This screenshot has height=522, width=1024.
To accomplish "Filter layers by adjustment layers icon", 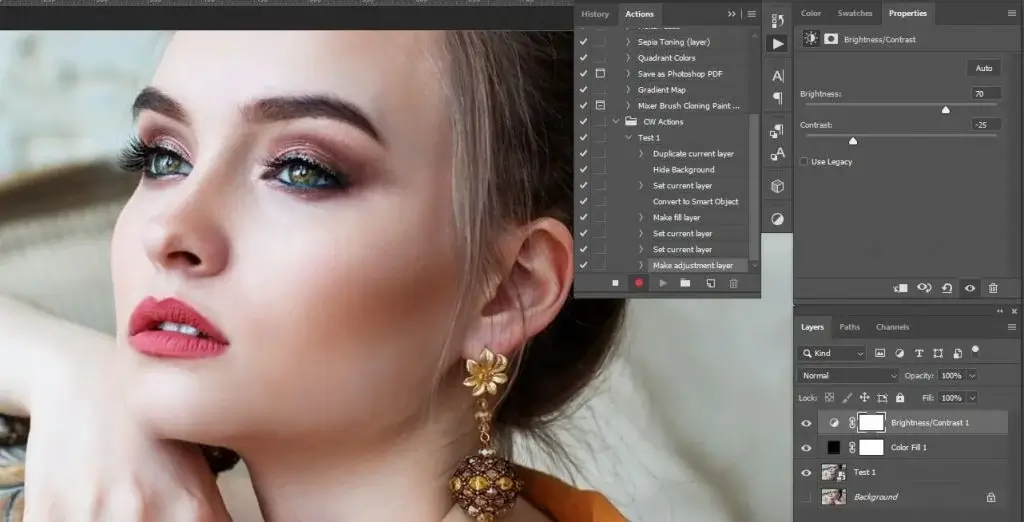I will (x=899, y=353).
